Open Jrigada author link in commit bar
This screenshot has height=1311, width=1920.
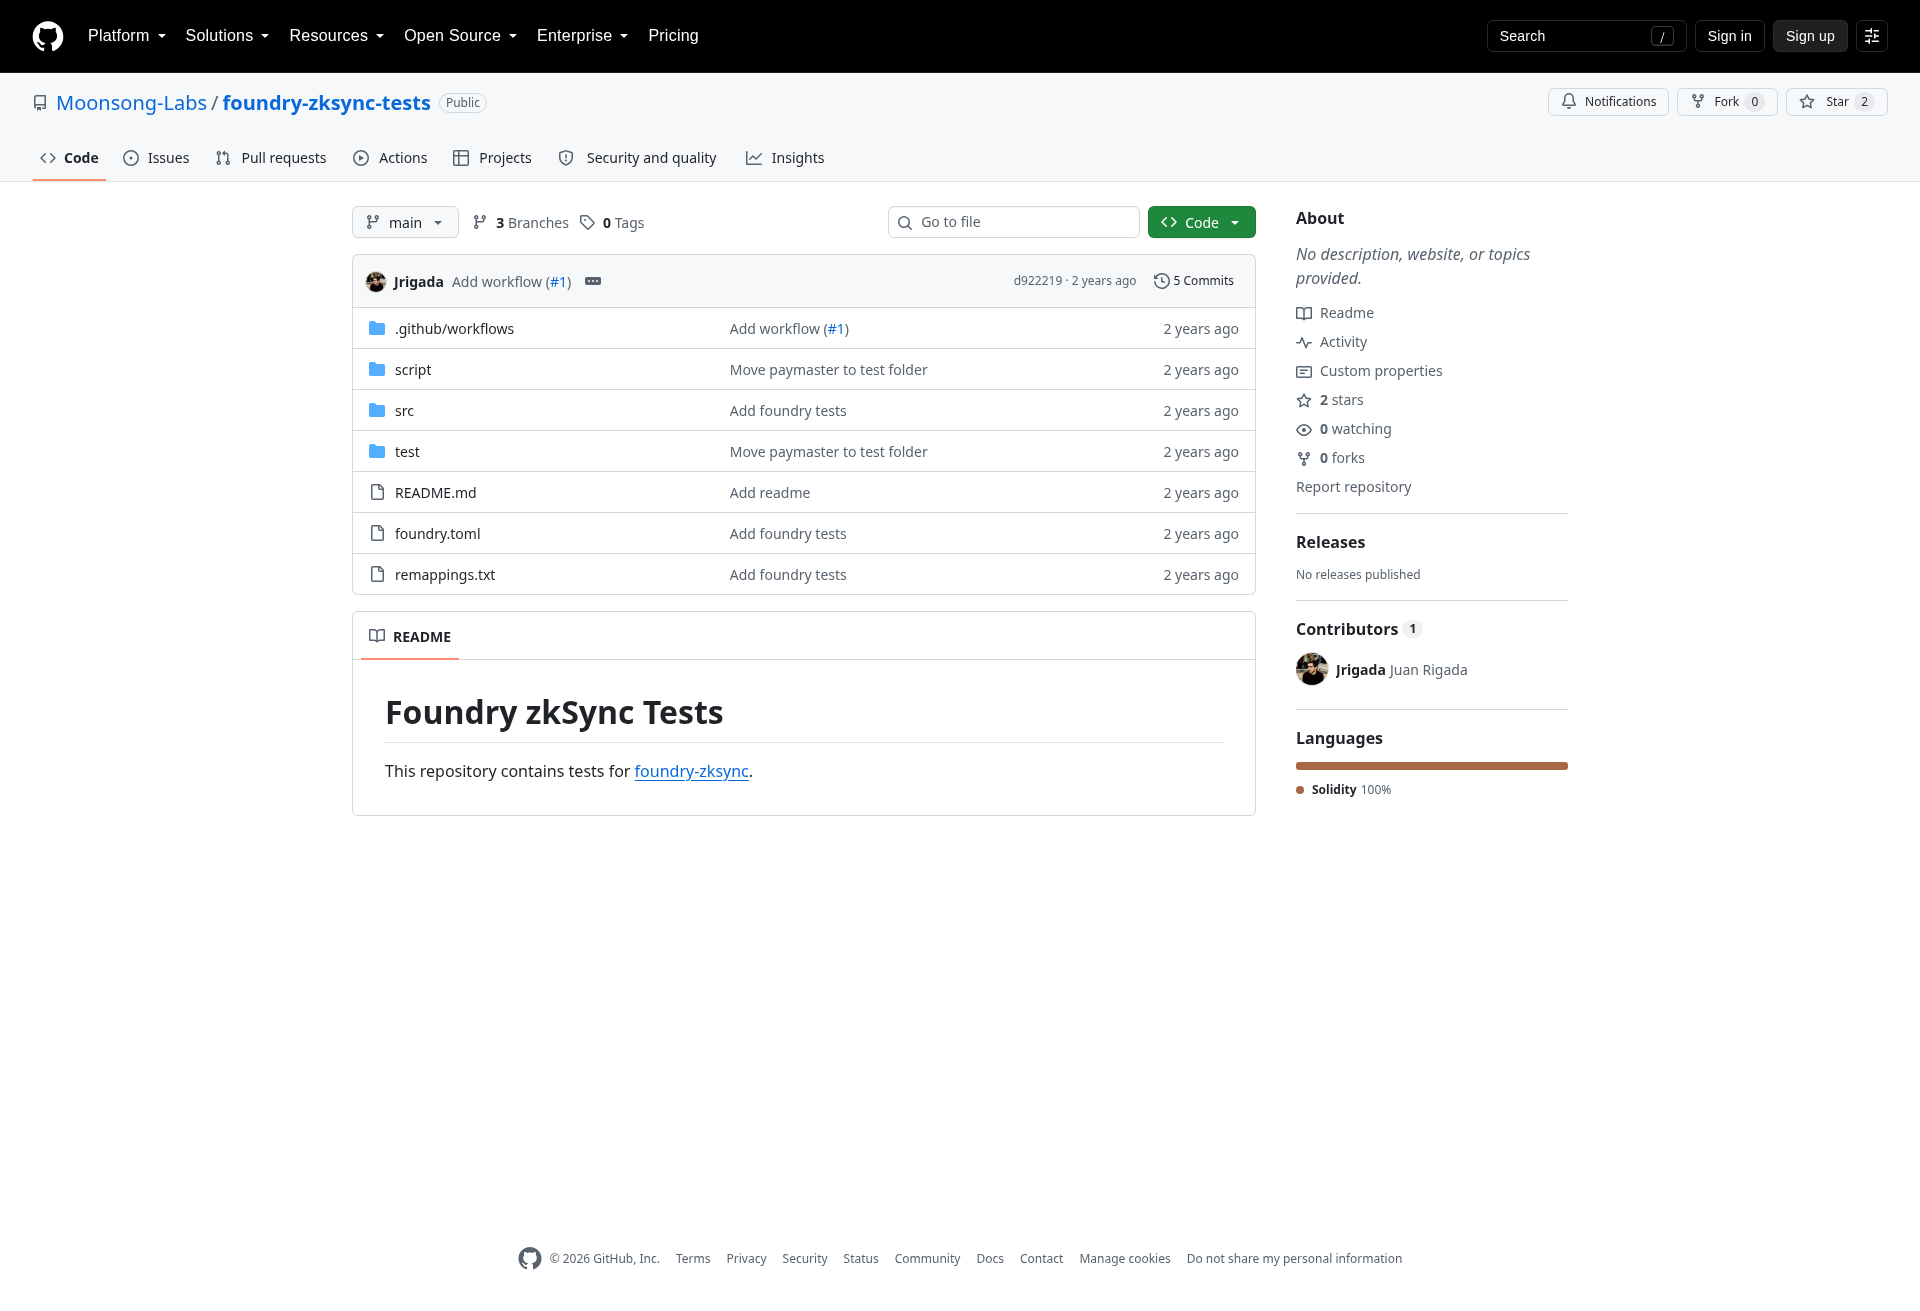pyautogui.click(x=418, y=282)
